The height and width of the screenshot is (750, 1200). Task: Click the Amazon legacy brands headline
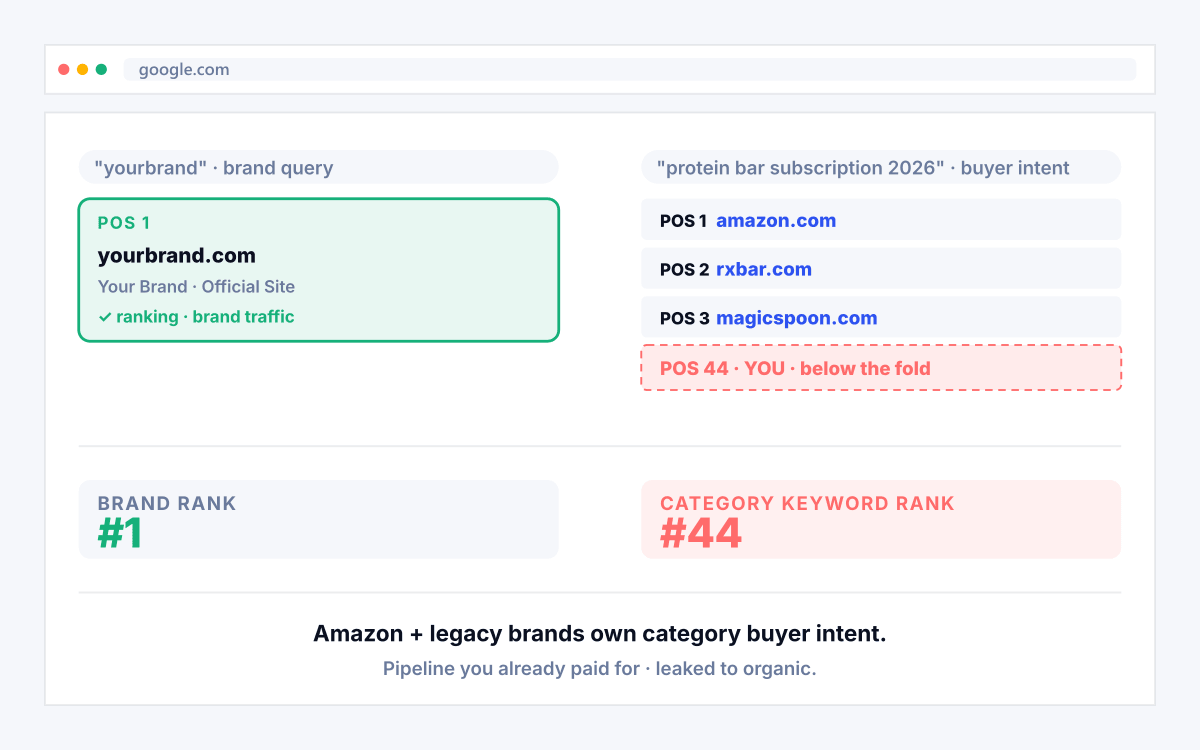600,633
